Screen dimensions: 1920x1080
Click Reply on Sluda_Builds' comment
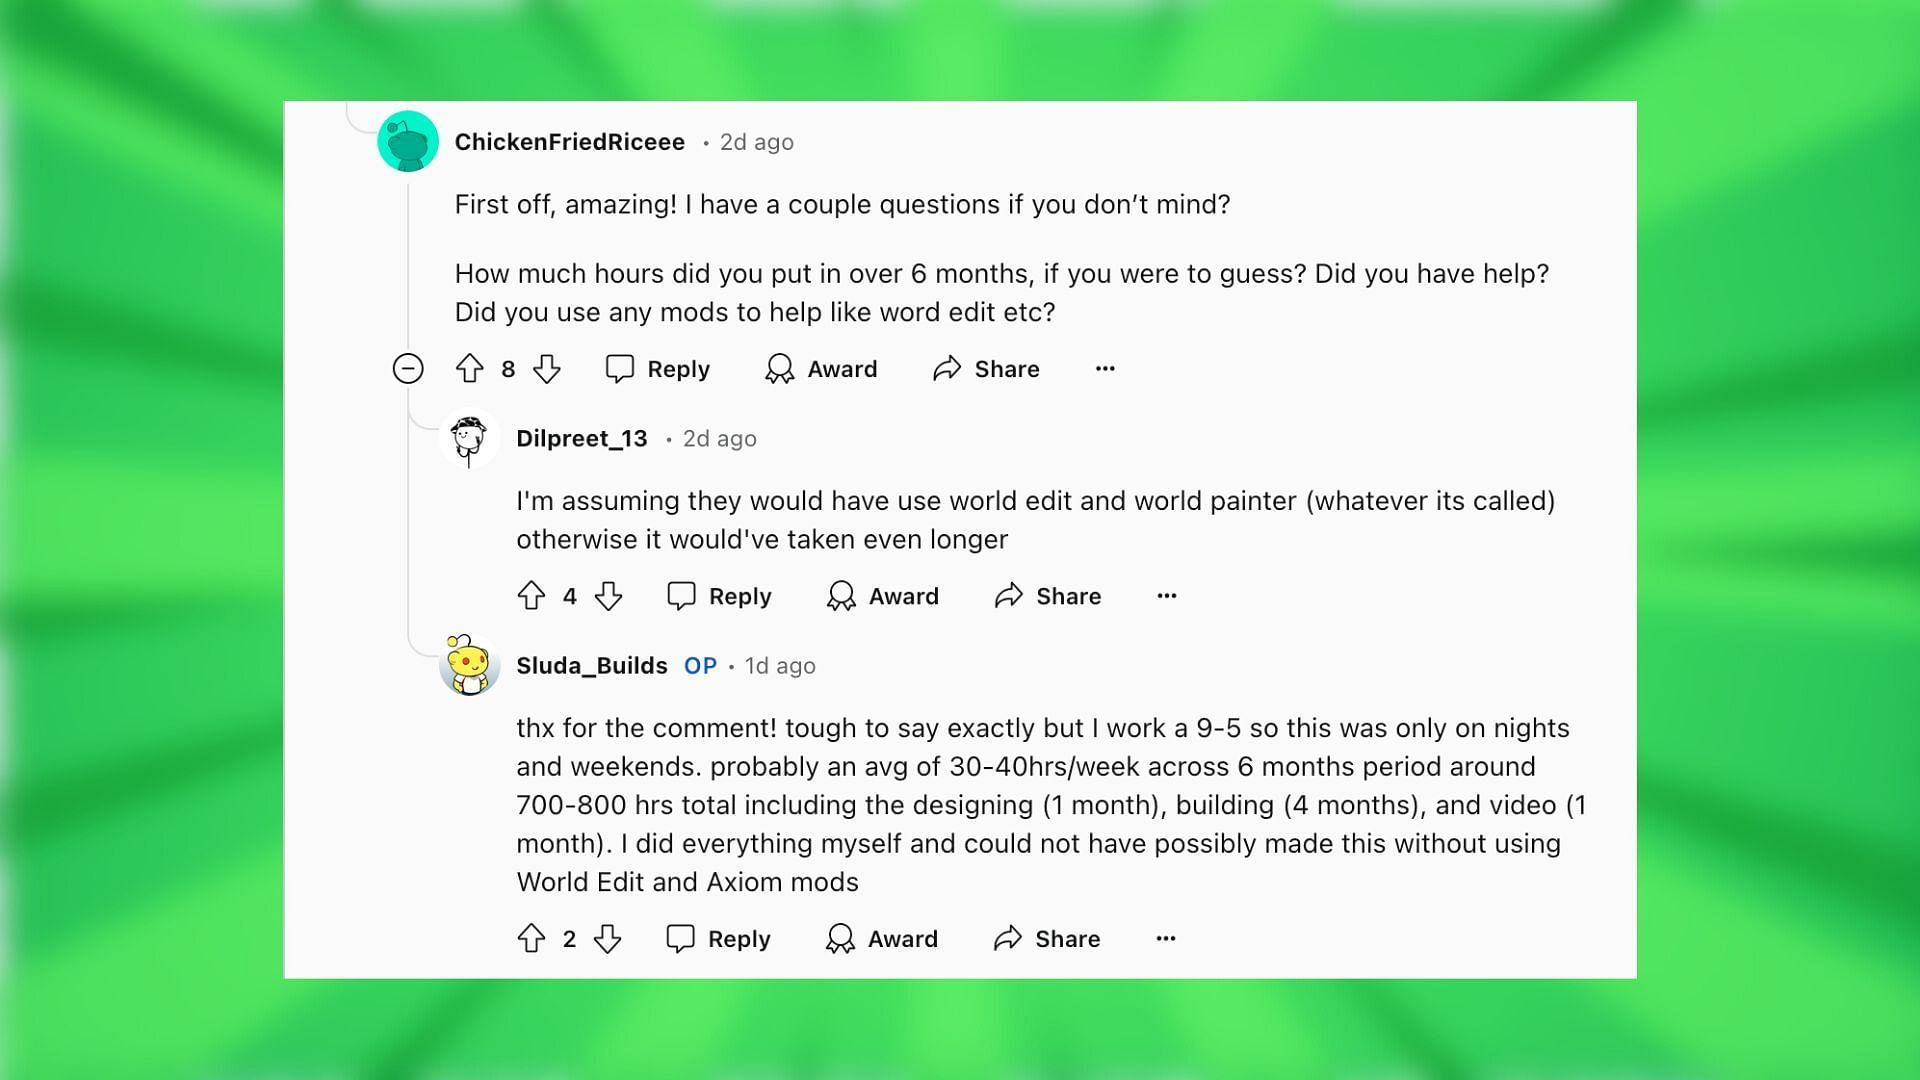point(719,939)
